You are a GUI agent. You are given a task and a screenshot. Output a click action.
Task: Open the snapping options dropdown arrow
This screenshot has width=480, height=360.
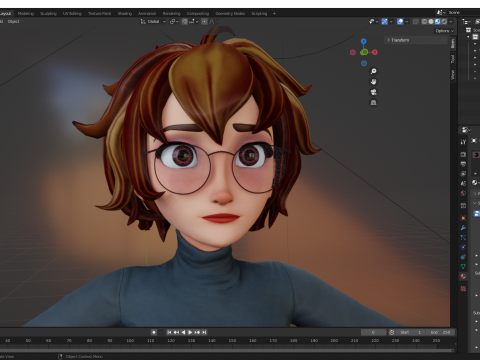(194, 21)
